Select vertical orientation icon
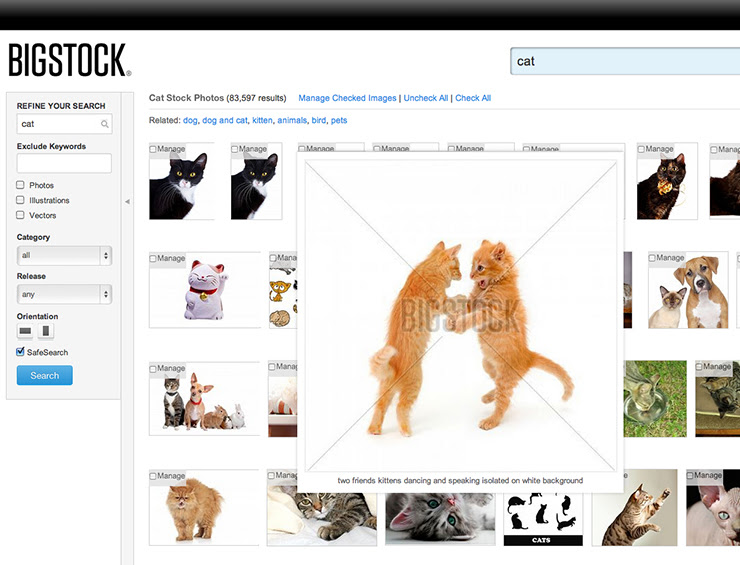This screenshot has height=565, width=740. 46,331
